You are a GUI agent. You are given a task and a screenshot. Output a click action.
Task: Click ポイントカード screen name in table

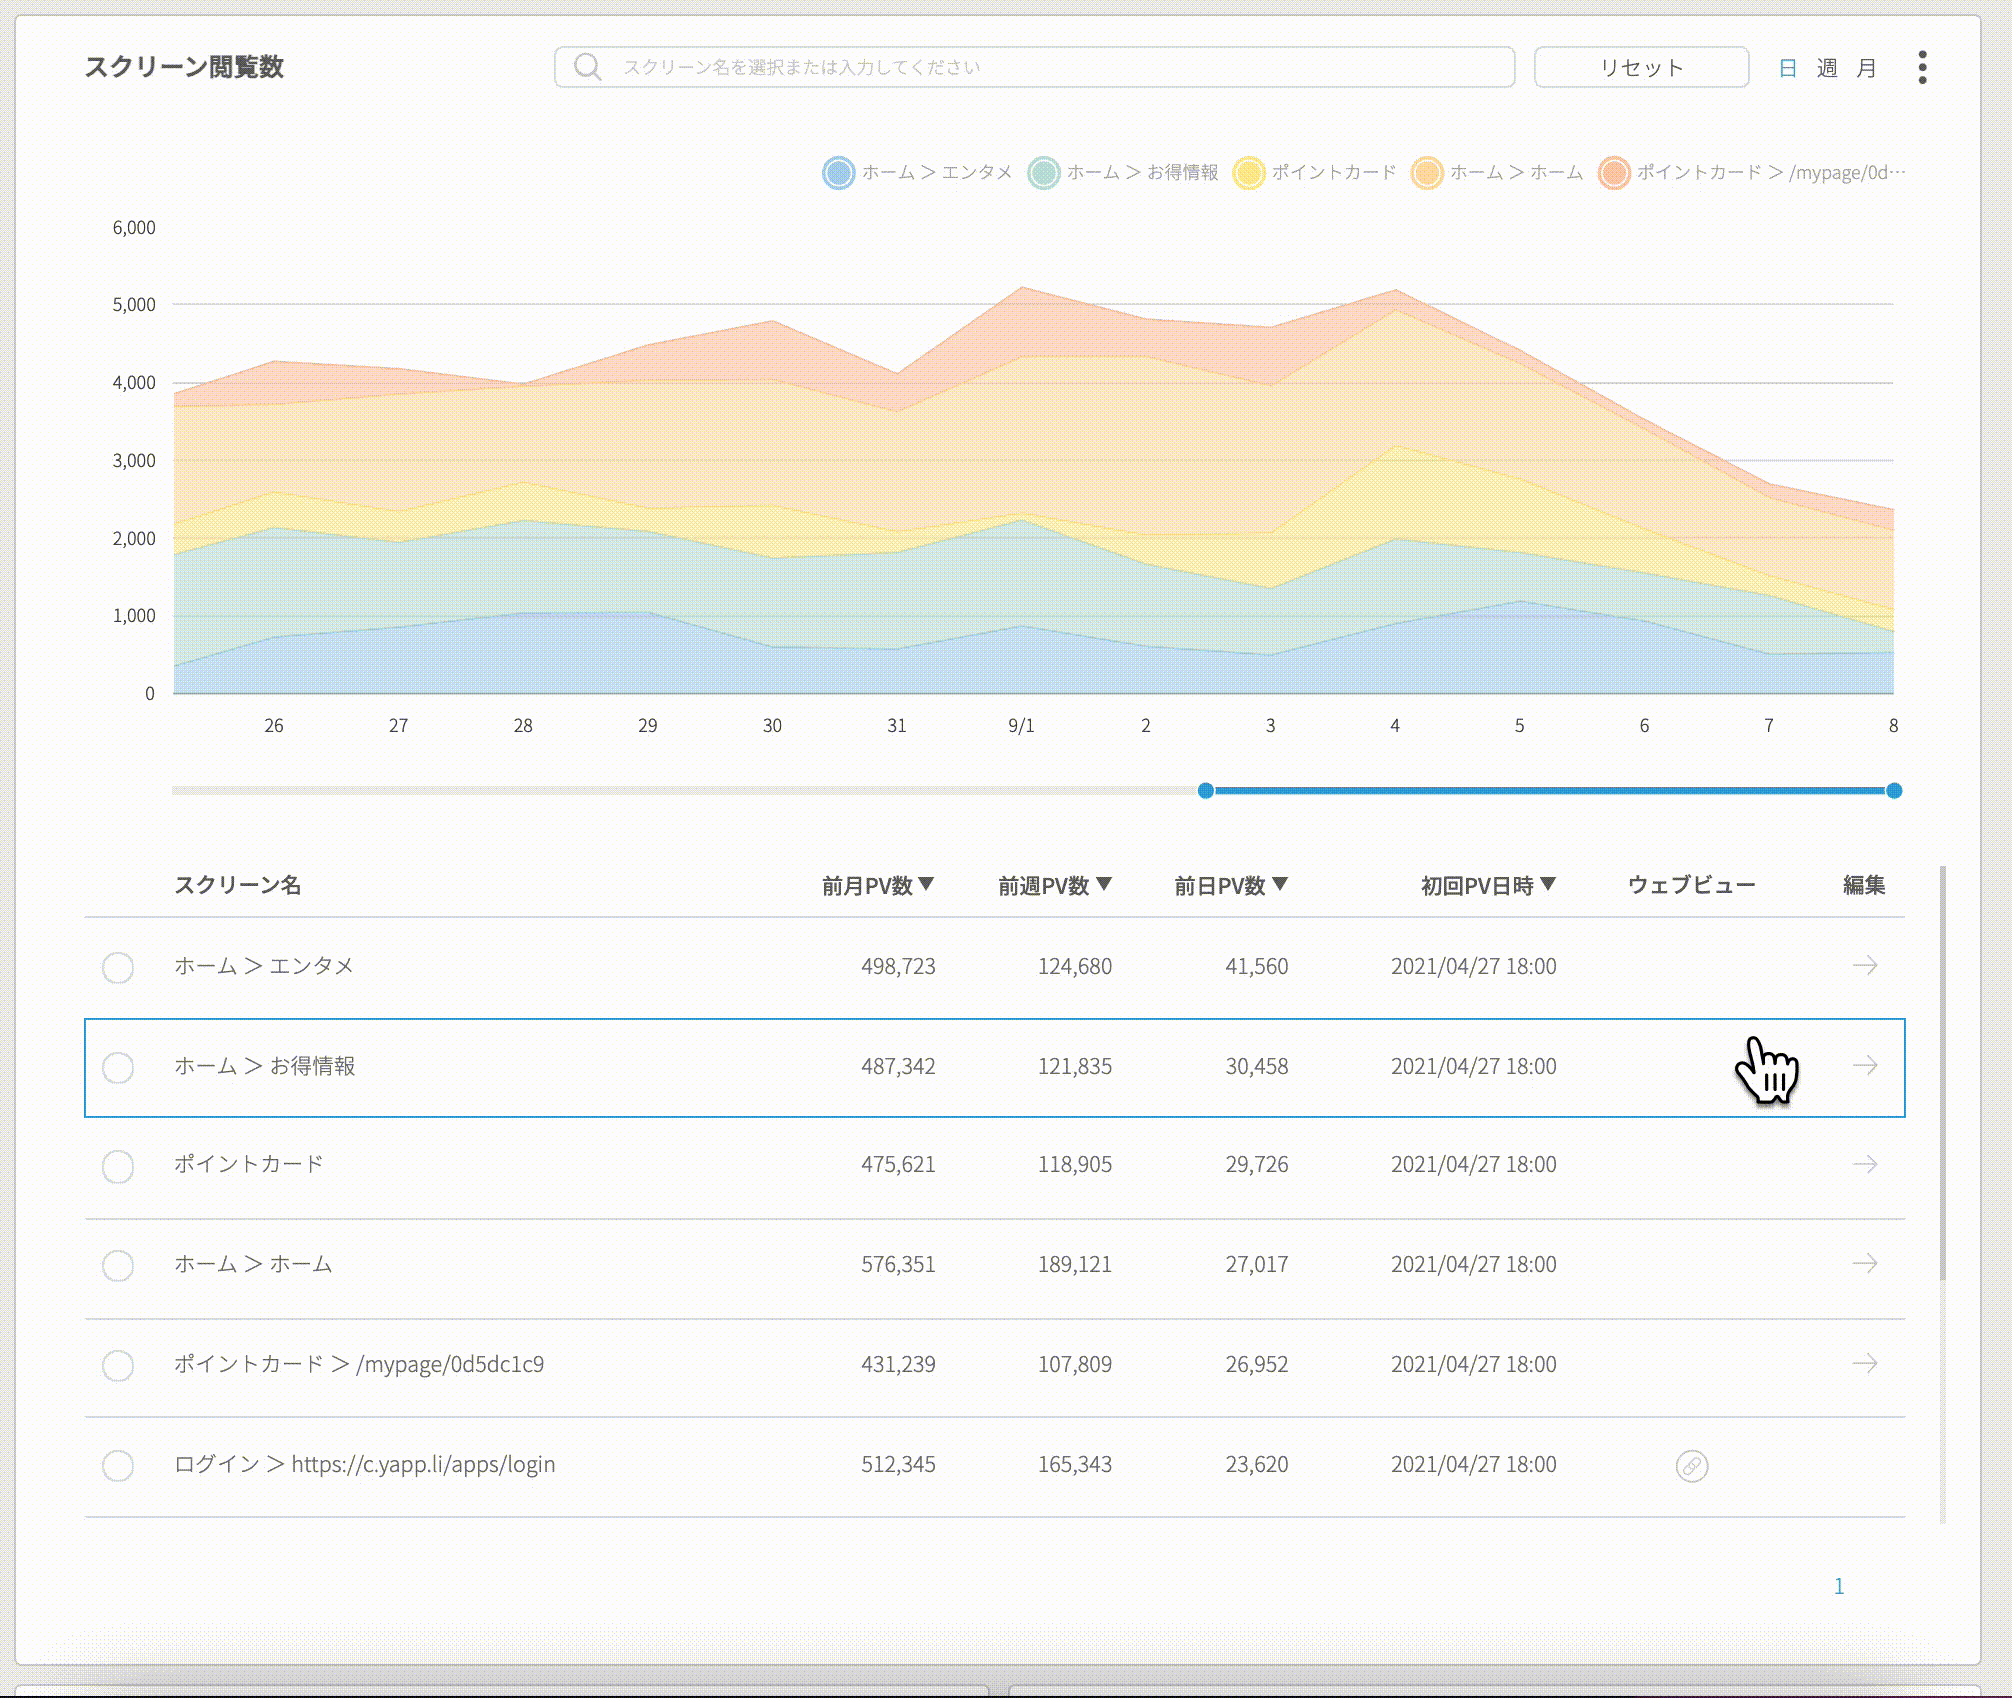point(249,1164)
